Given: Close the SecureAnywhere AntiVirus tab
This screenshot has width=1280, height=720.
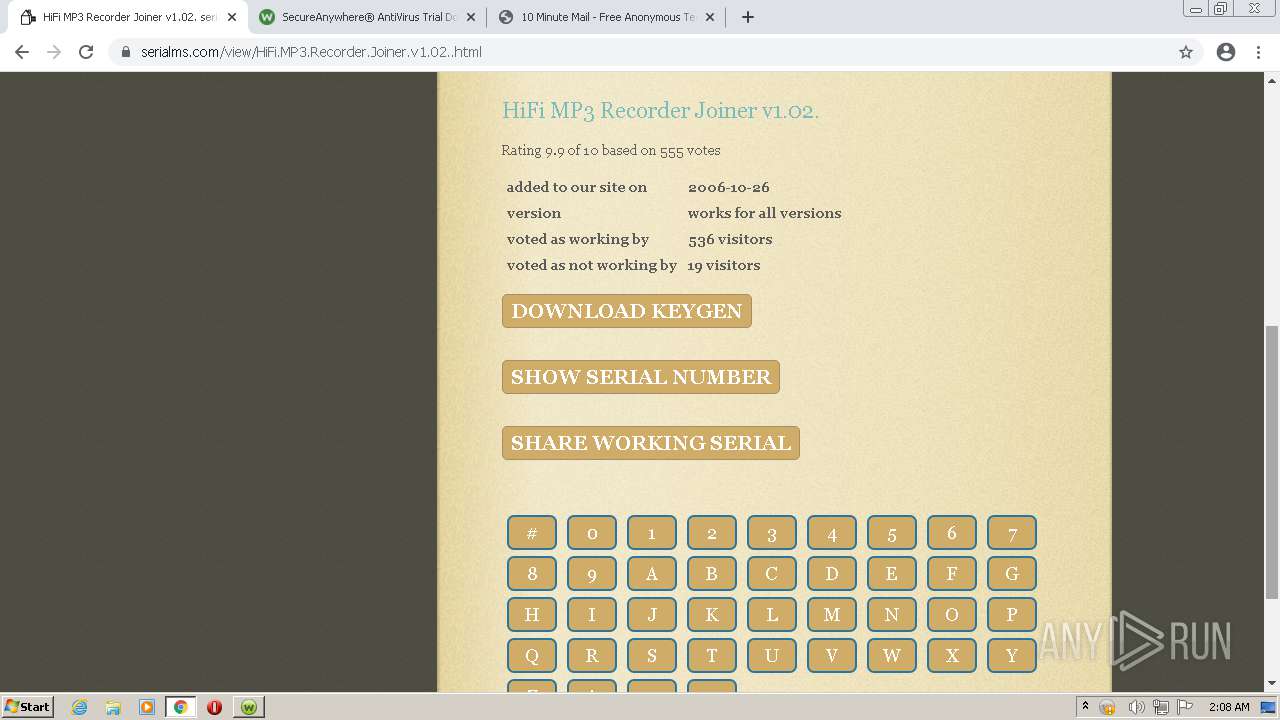Looking at the screenshot, I should (x=471, y=17).
